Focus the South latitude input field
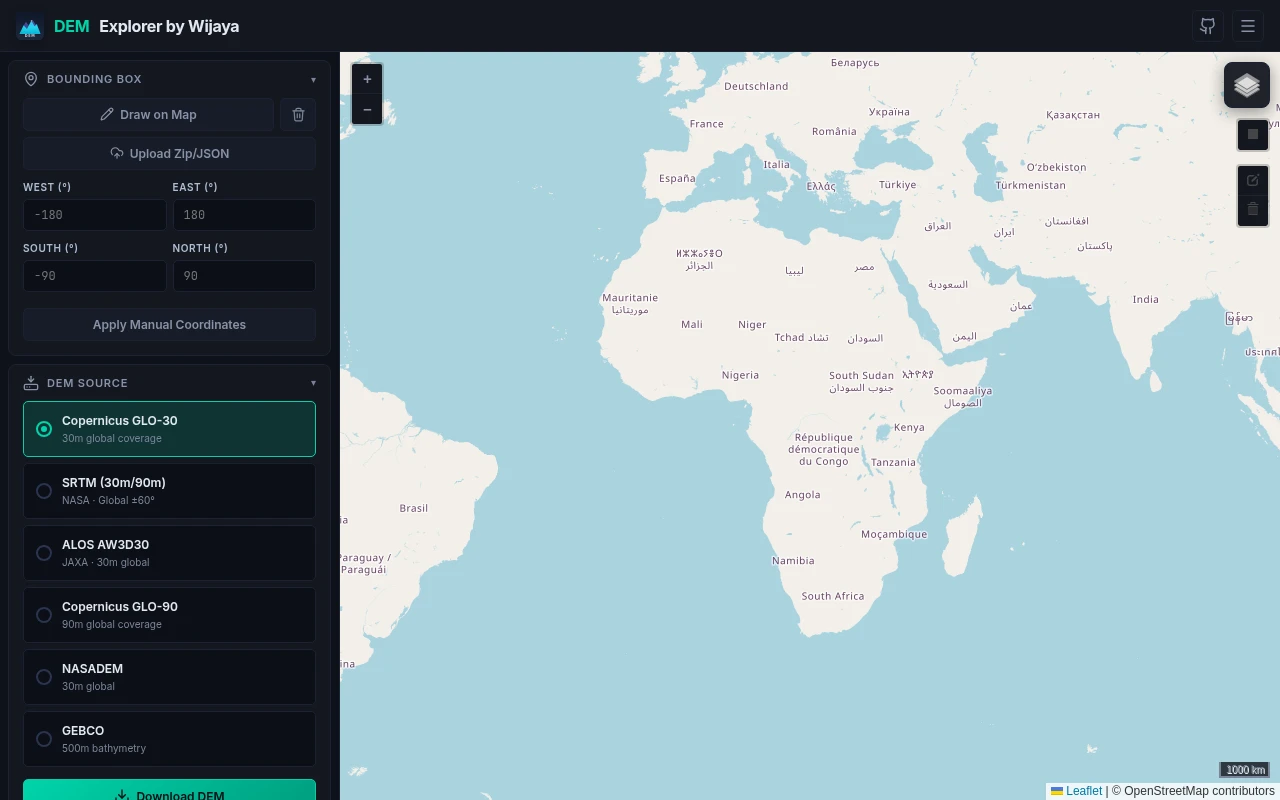The image size is (1280, 800). [x=95, y=276]
